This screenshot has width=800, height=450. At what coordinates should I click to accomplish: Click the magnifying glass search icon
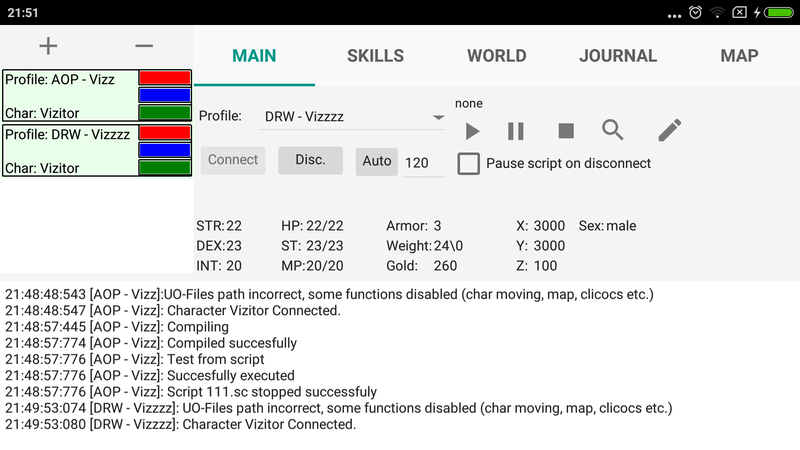click(x=613, y=130)
